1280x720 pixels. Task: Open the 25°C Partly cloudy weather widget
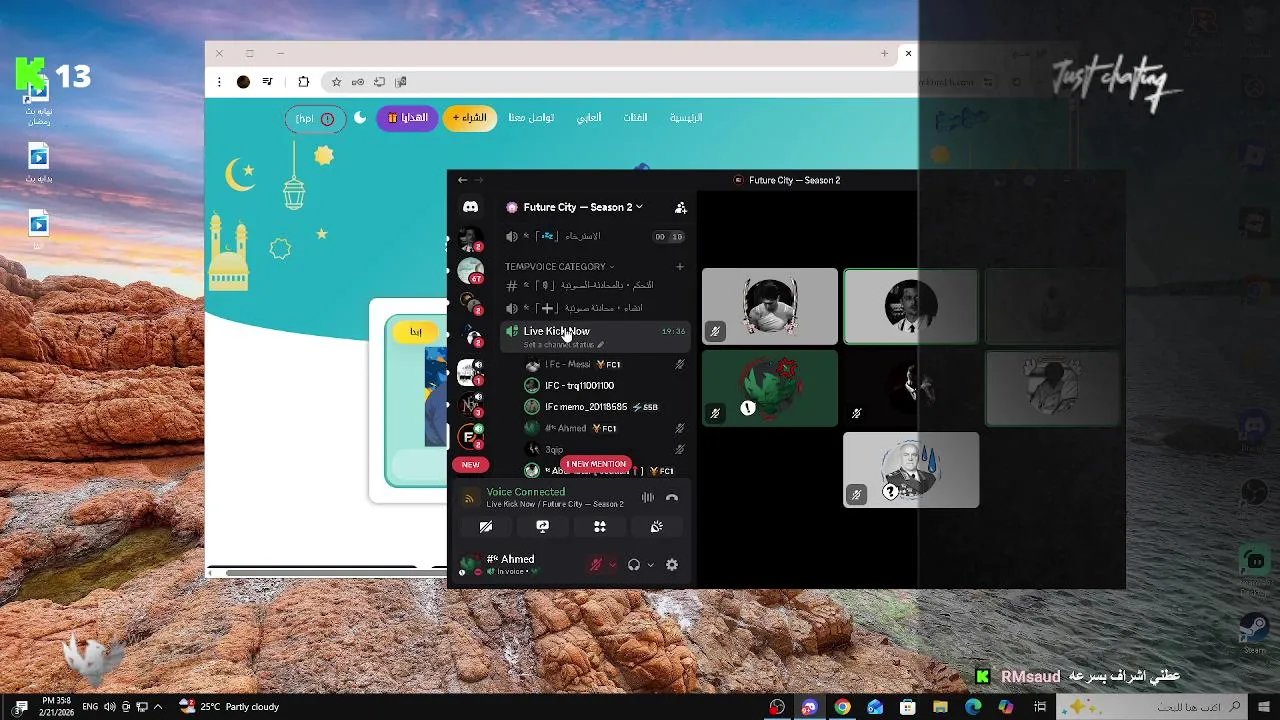(229, 707)
